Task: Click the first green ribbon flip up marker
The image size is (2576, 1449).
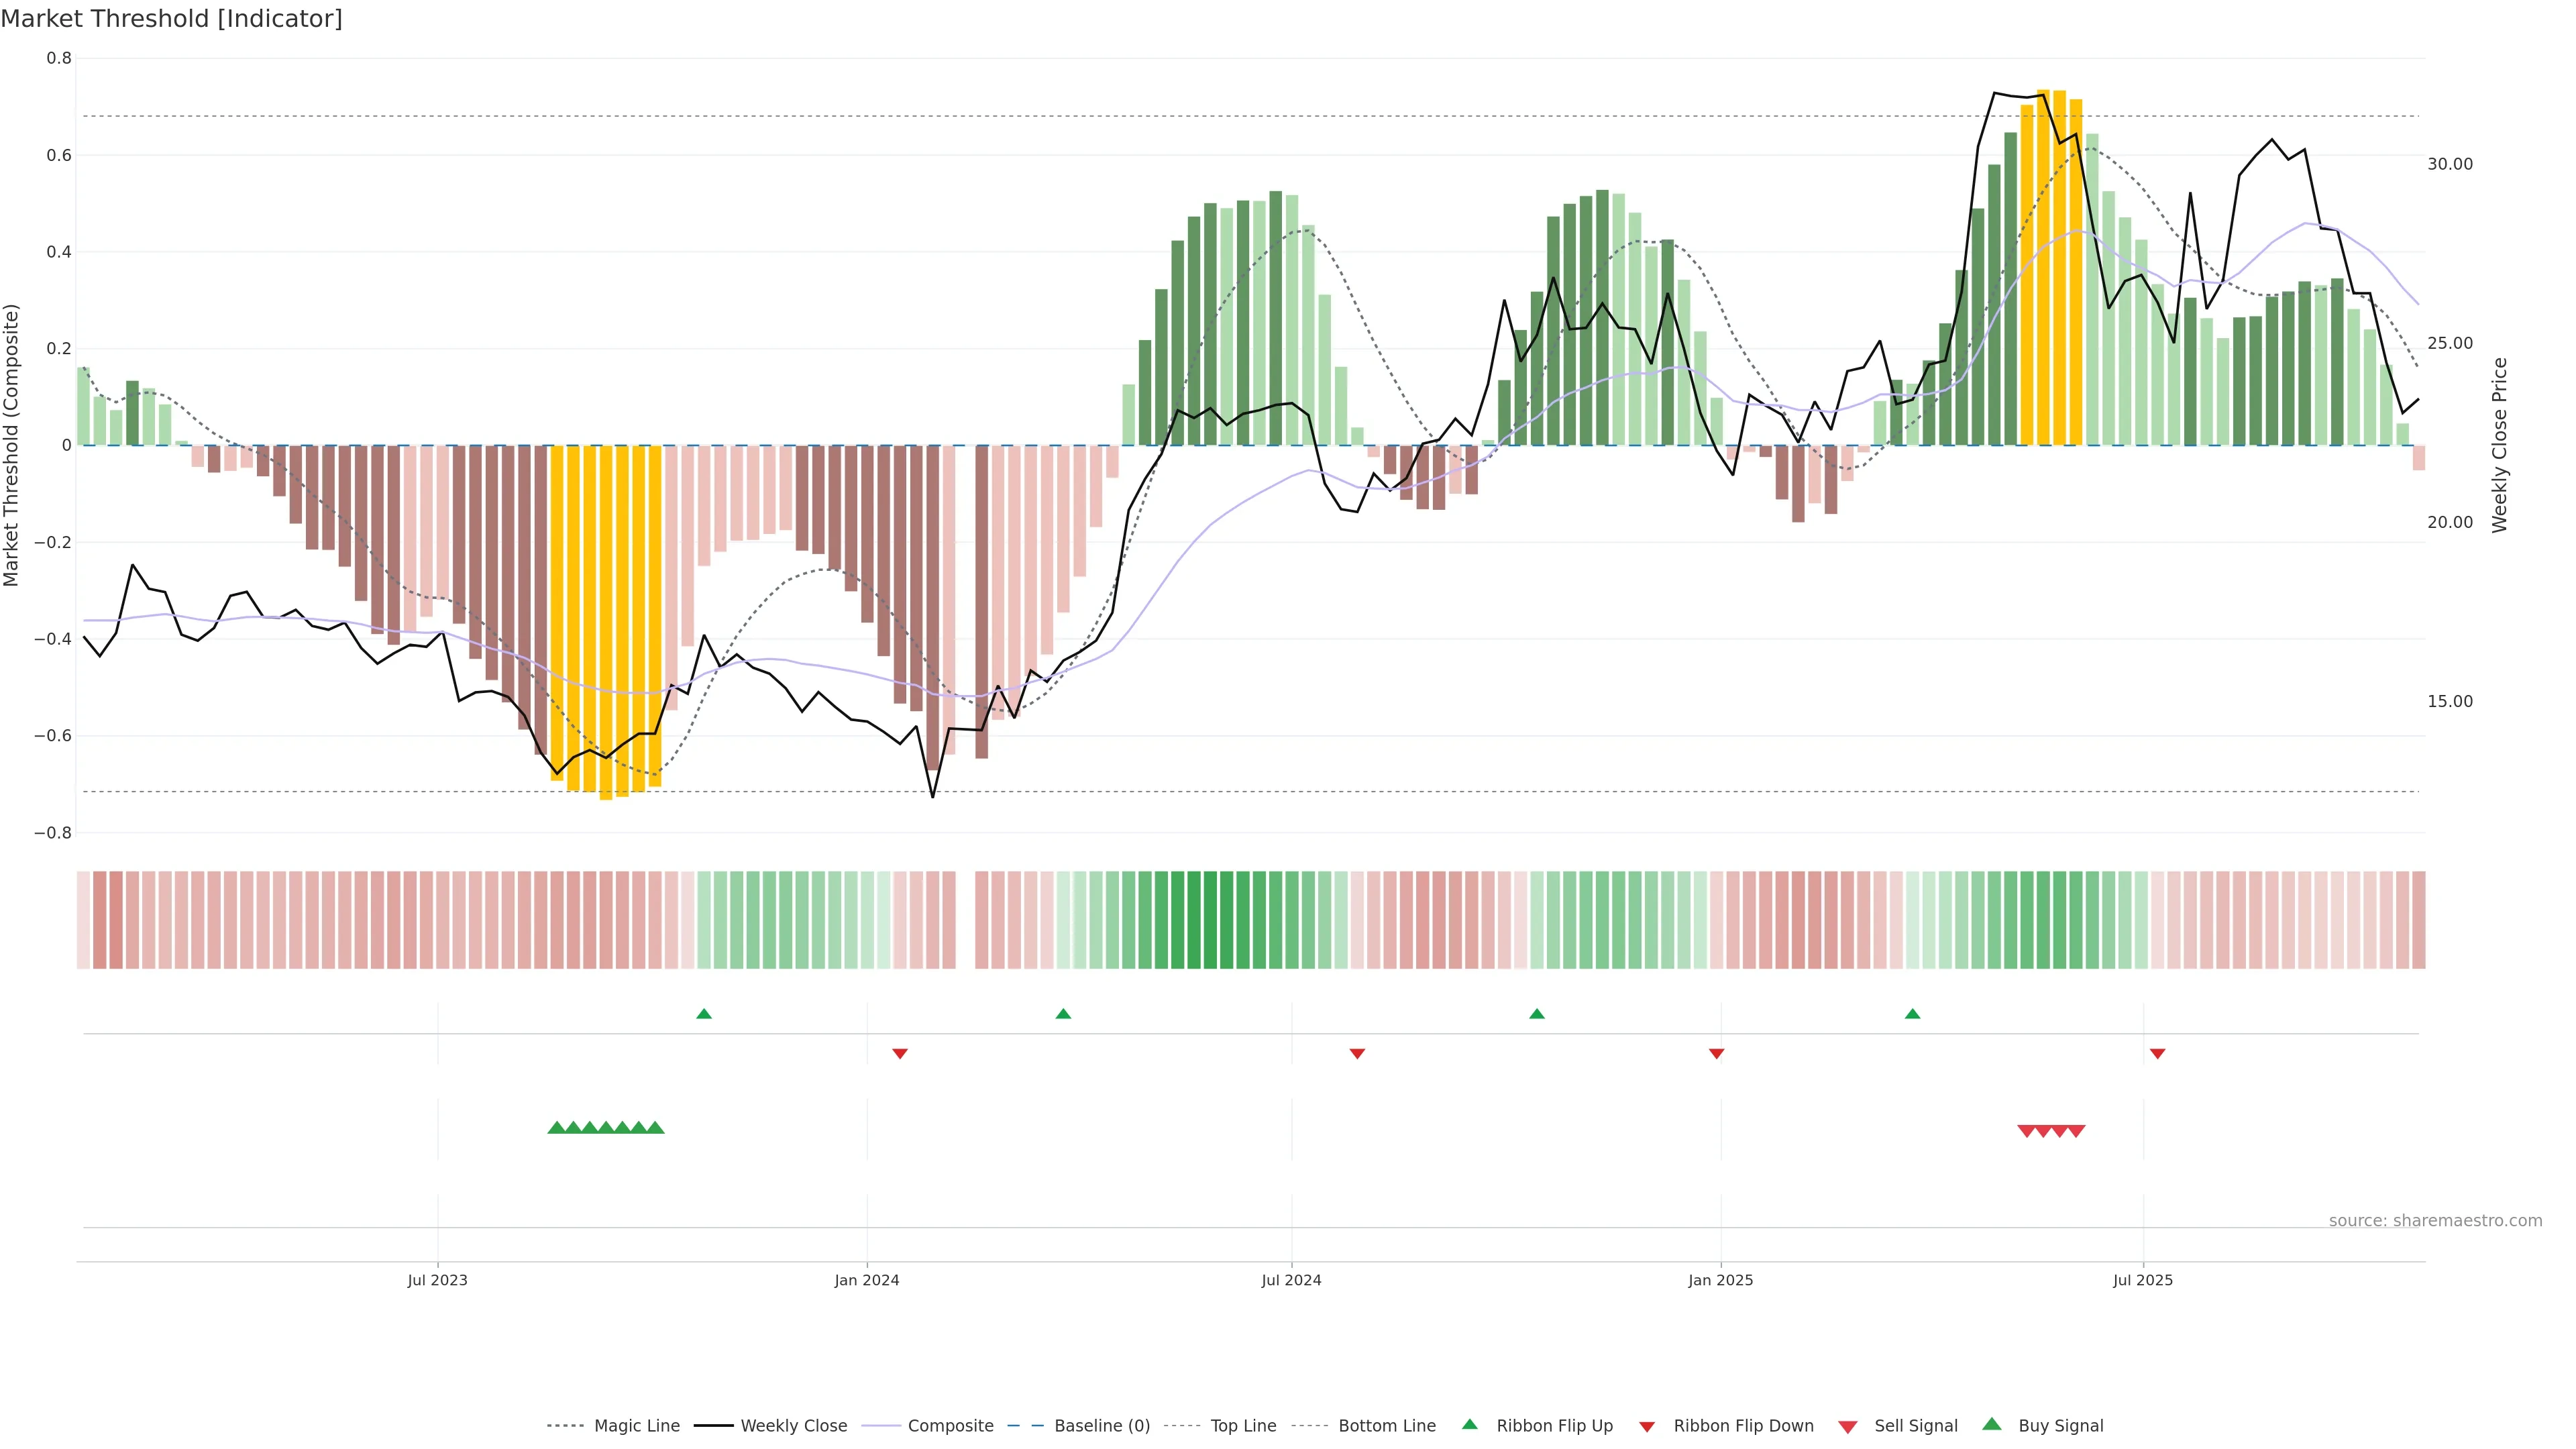Action: click(x=704, y=1014)
